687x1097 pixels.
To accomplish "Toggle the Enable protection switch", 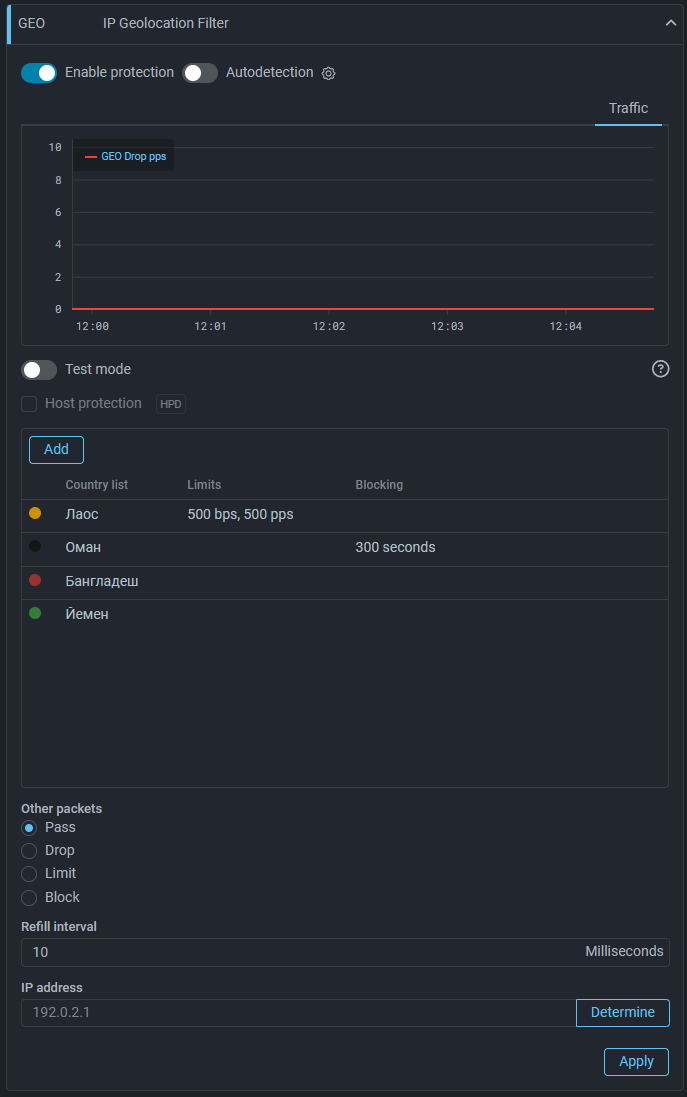I will pos(39,73).
